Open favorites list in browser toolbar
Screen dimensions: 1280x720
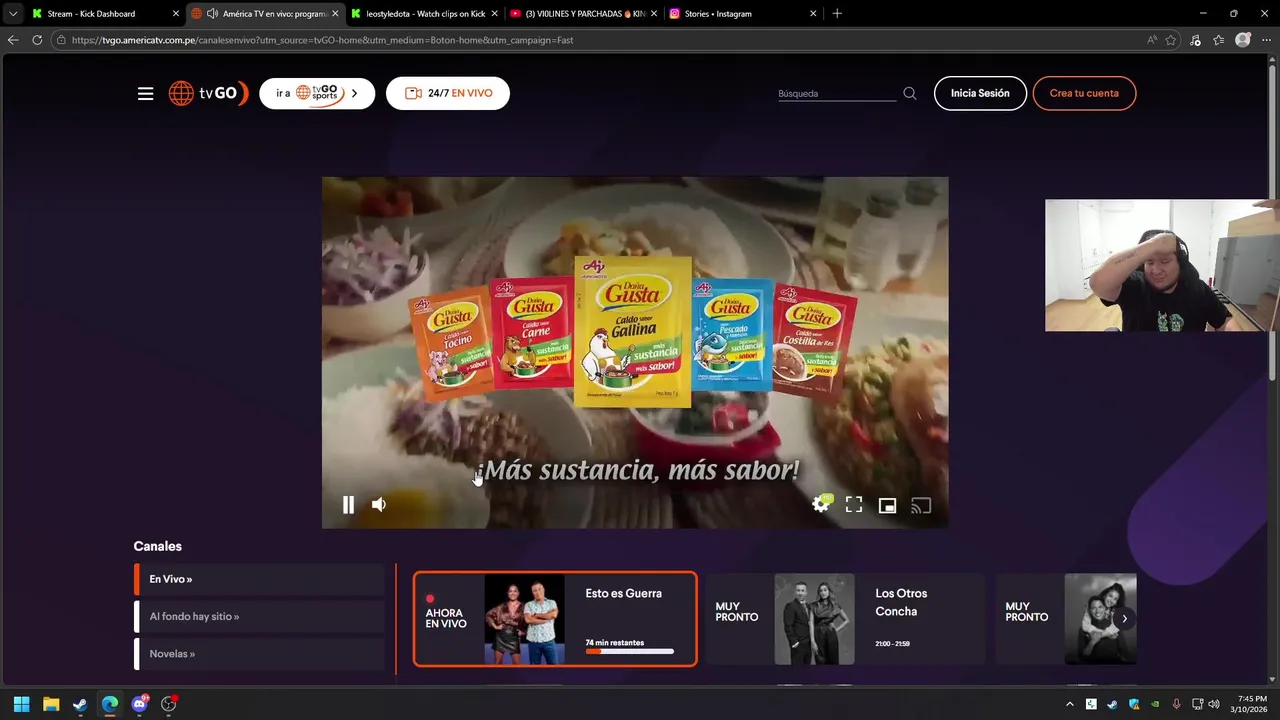pos(1219,40)
